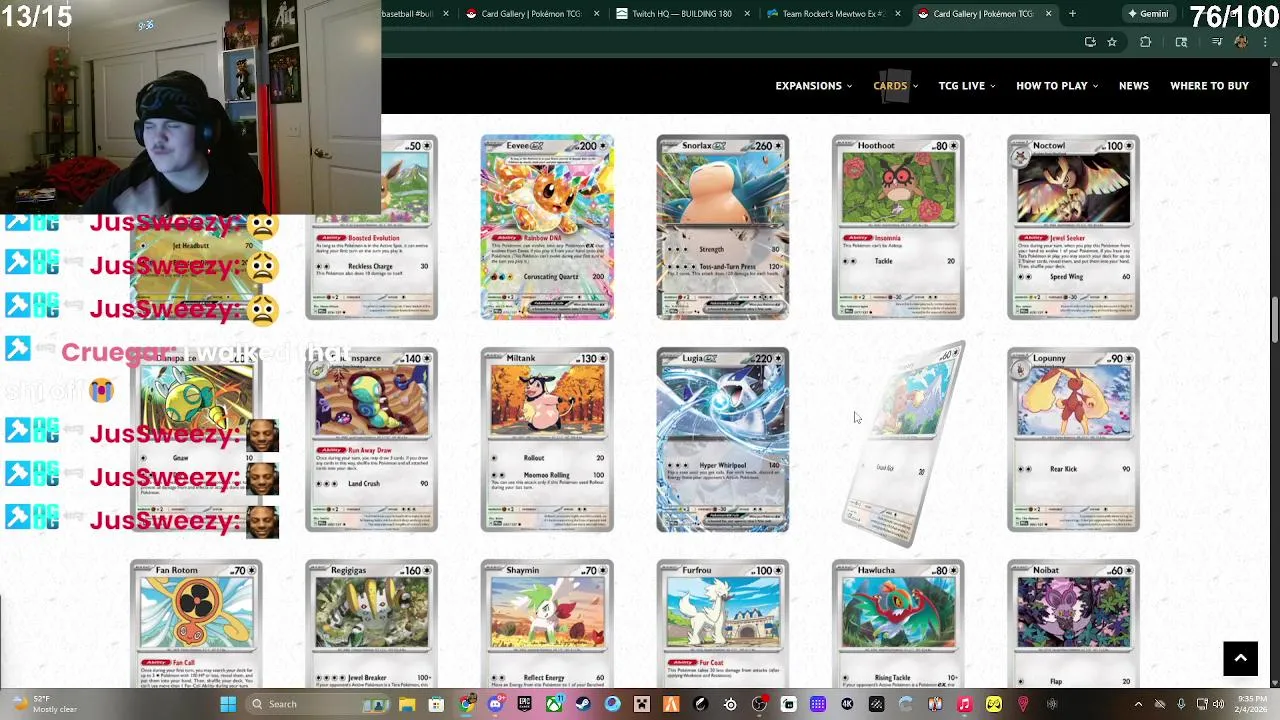Open the Regigigas card
Screen dimensions: 1280x720
click(371, 623)
